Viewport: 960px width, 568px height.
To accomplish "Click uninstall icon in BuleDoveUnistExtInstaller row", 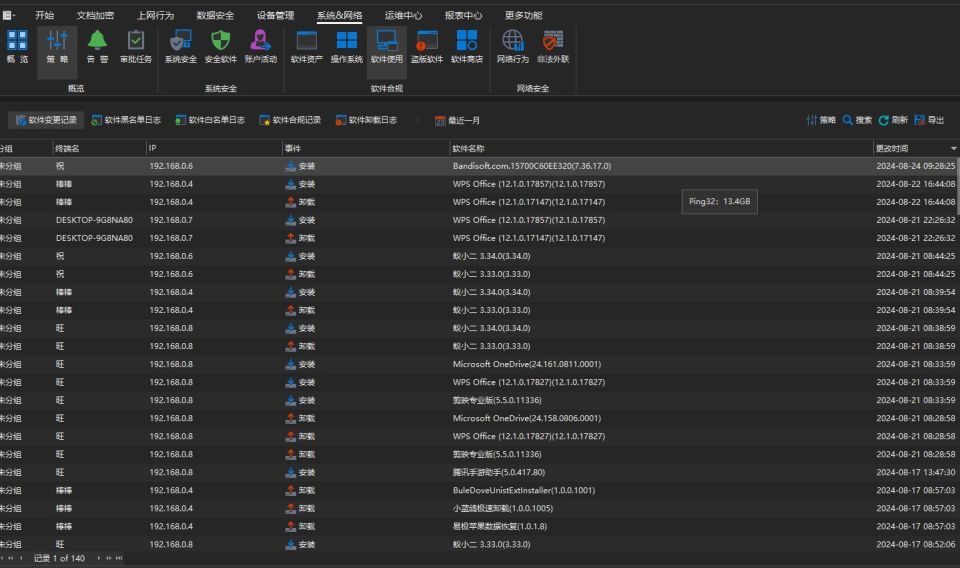I will tap(291, 490).
